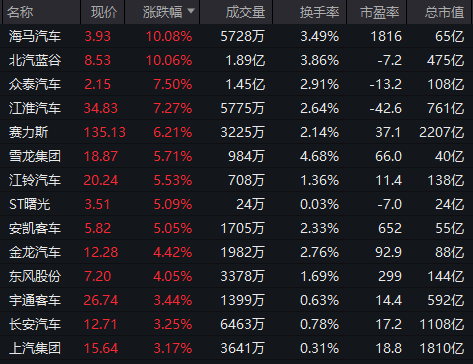The height and width of the screenshot is (364, 473).
Task: Select 东风股份 in the list
Action: pos(35,276)
